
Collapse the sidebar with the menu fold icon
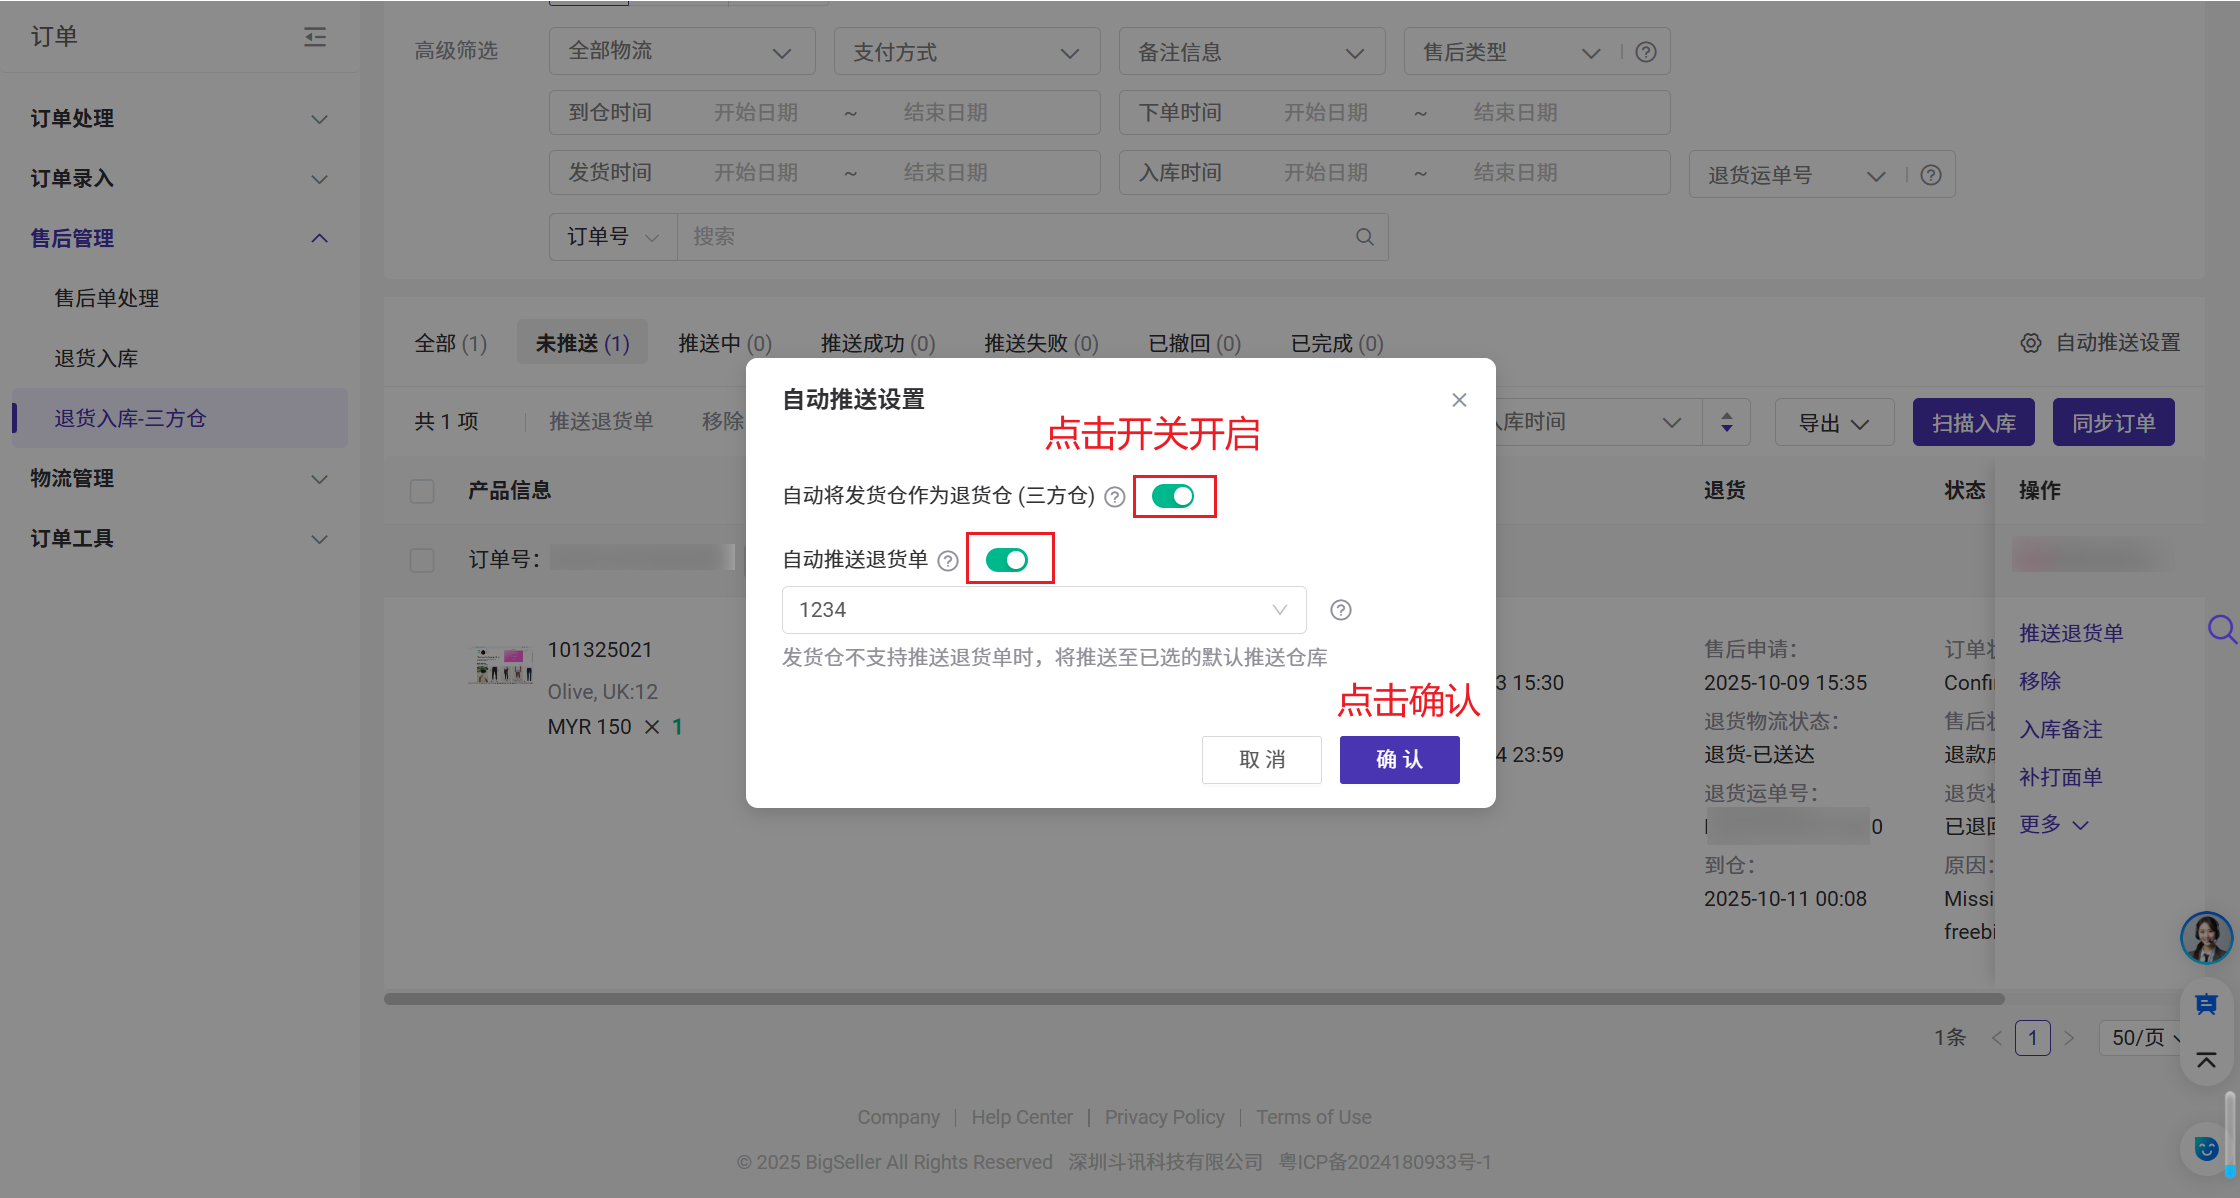315,37
